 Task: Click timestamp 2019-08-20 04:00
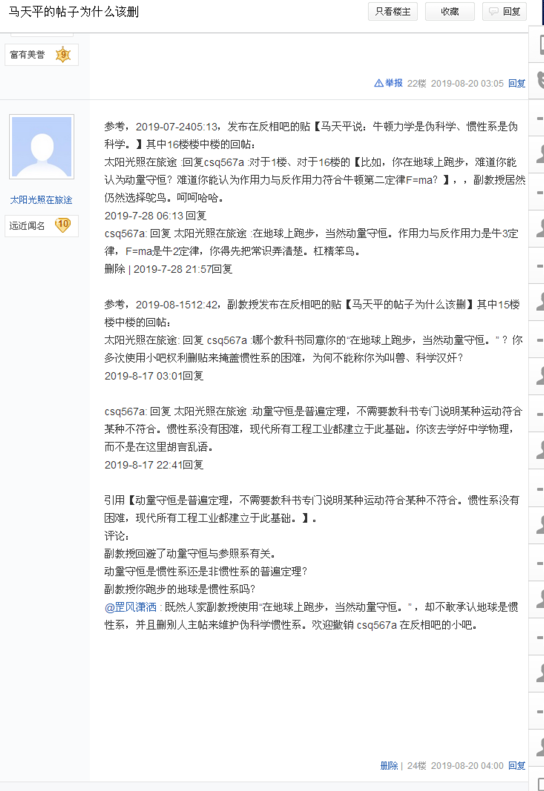467,766
